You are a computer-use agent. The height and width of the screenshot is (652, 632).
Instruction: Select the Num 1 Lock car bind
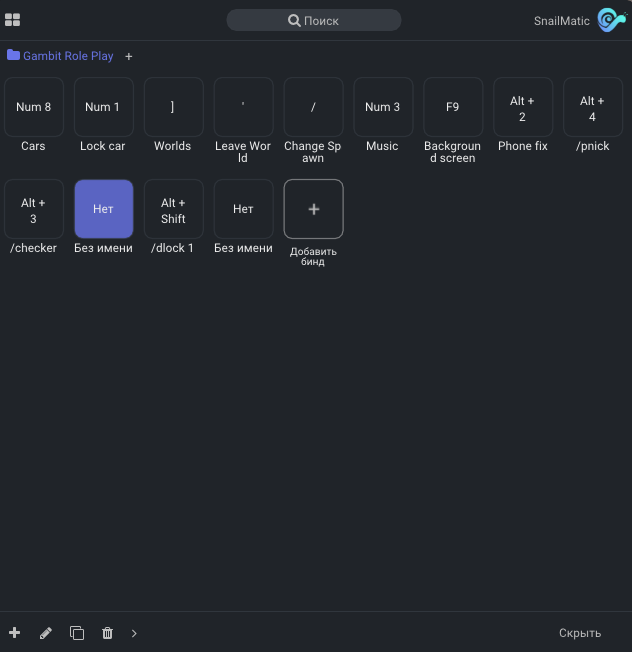pyautogui.click(x=104, y=107)
